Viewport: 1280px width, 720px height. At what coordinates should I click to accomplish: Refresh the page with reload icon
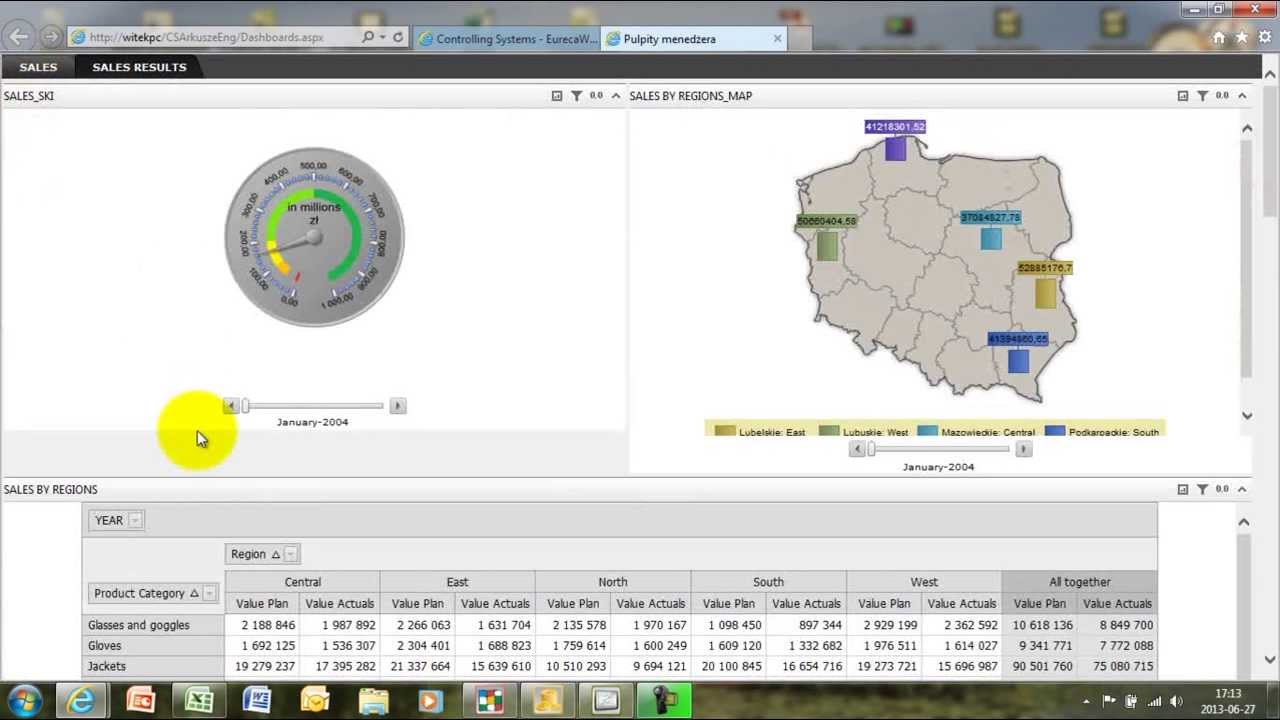[x=398, y=37]
